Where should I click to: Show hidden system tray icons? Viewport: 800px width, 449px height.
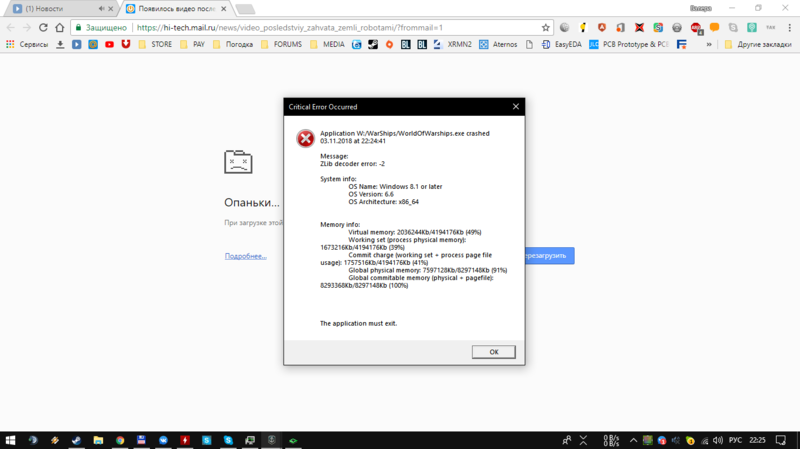(x=633, y=440)
